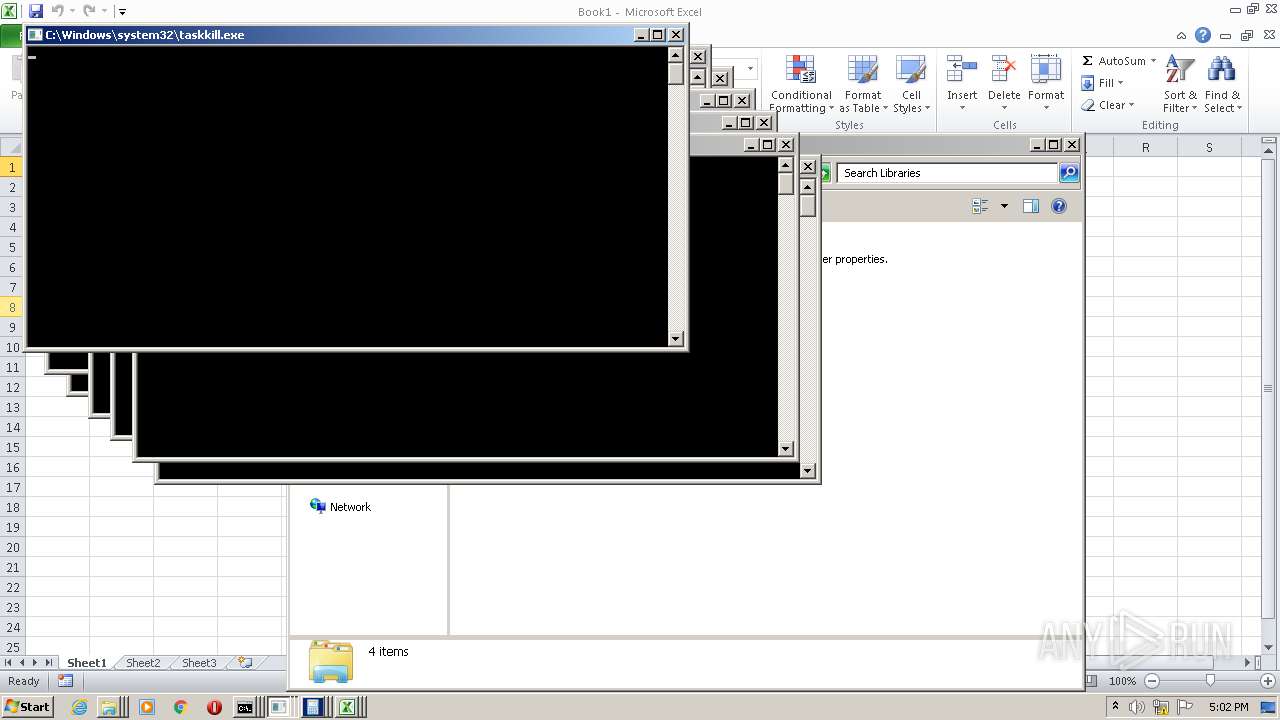Screen dimensions: 1280x720
Task: Switch to Sheet2 tab
Action: click(x=142, y=663)
